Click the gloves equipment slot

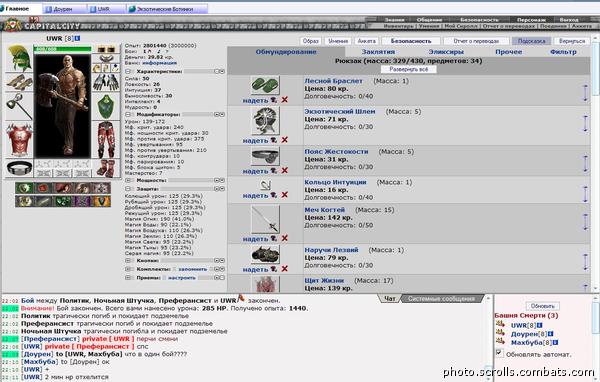[x=106, y=82]
